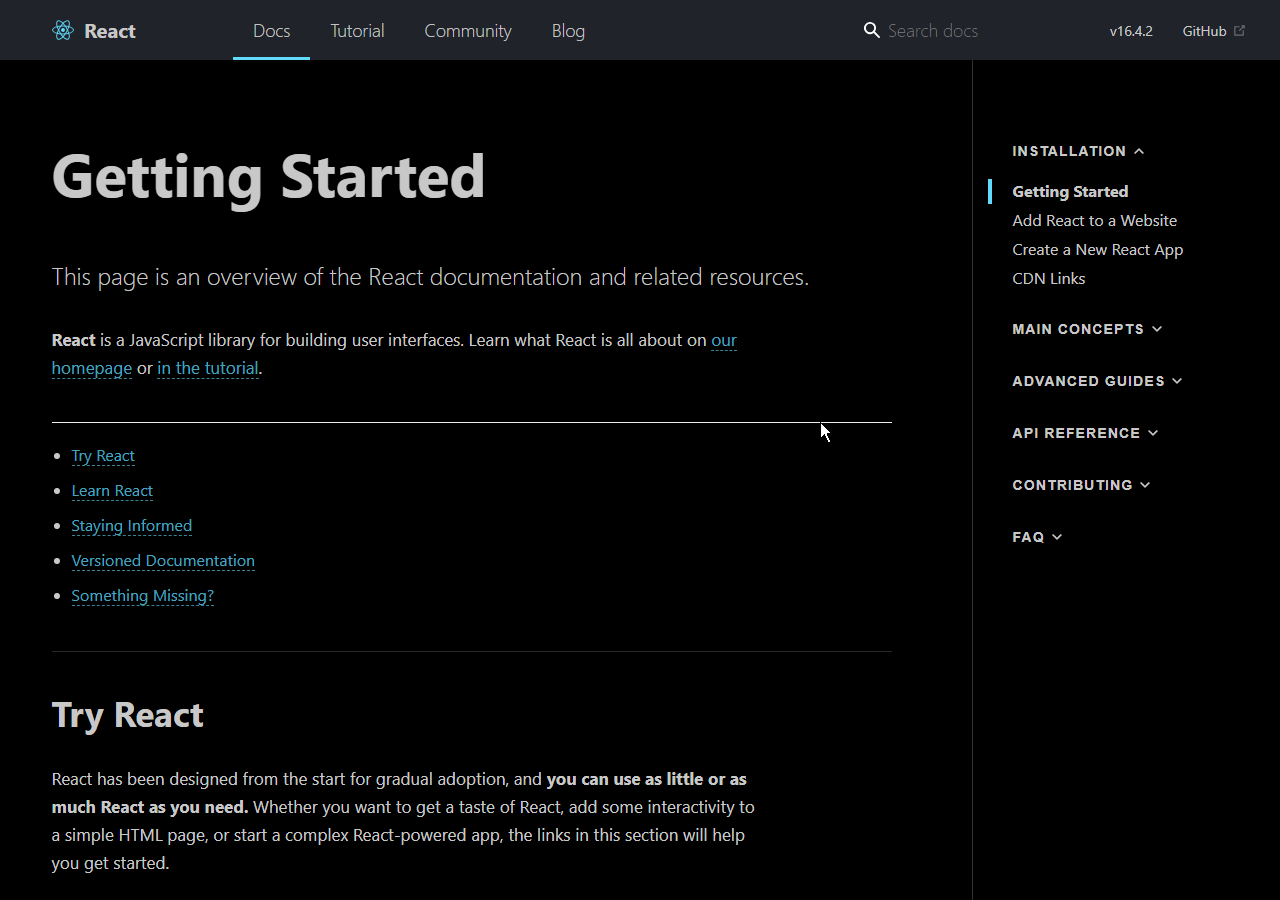
Task: Open the Blog tab
Action: click(568, 31)
